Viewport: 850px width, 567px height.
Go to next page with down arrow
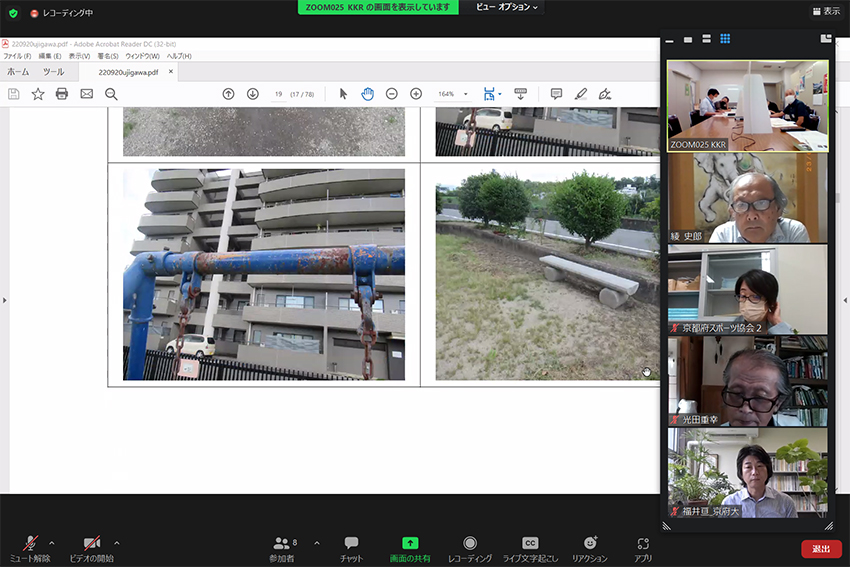pyautogui.click(x=253, y=94)
